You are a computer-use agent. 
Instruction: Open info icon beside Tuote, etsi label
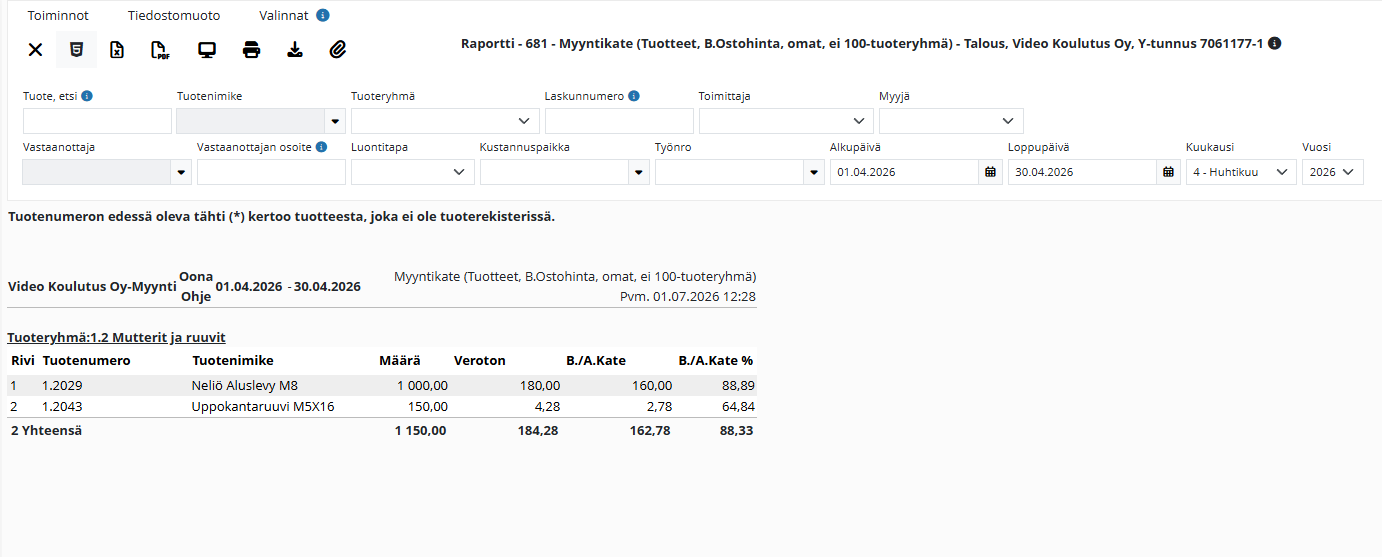(87, 96)
